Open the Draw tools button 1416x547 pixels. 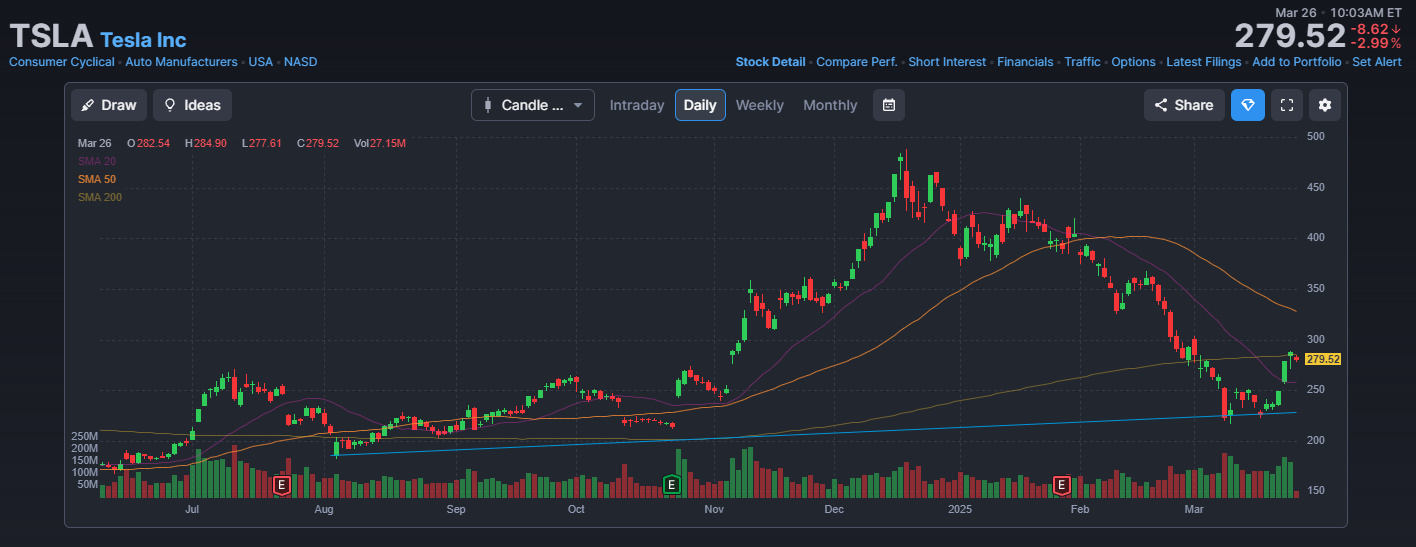tap(109, 105)
